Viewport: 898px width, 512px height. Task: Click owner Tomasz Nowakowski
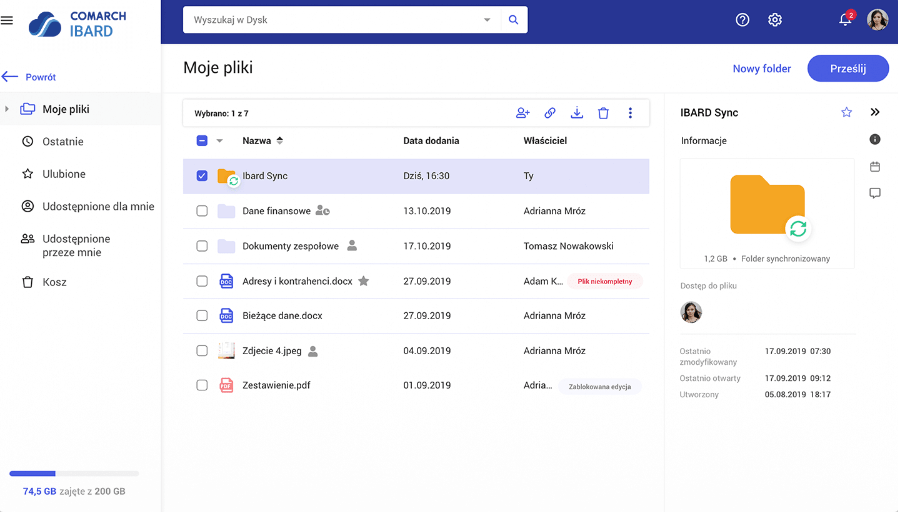click(x=568, y=246)
